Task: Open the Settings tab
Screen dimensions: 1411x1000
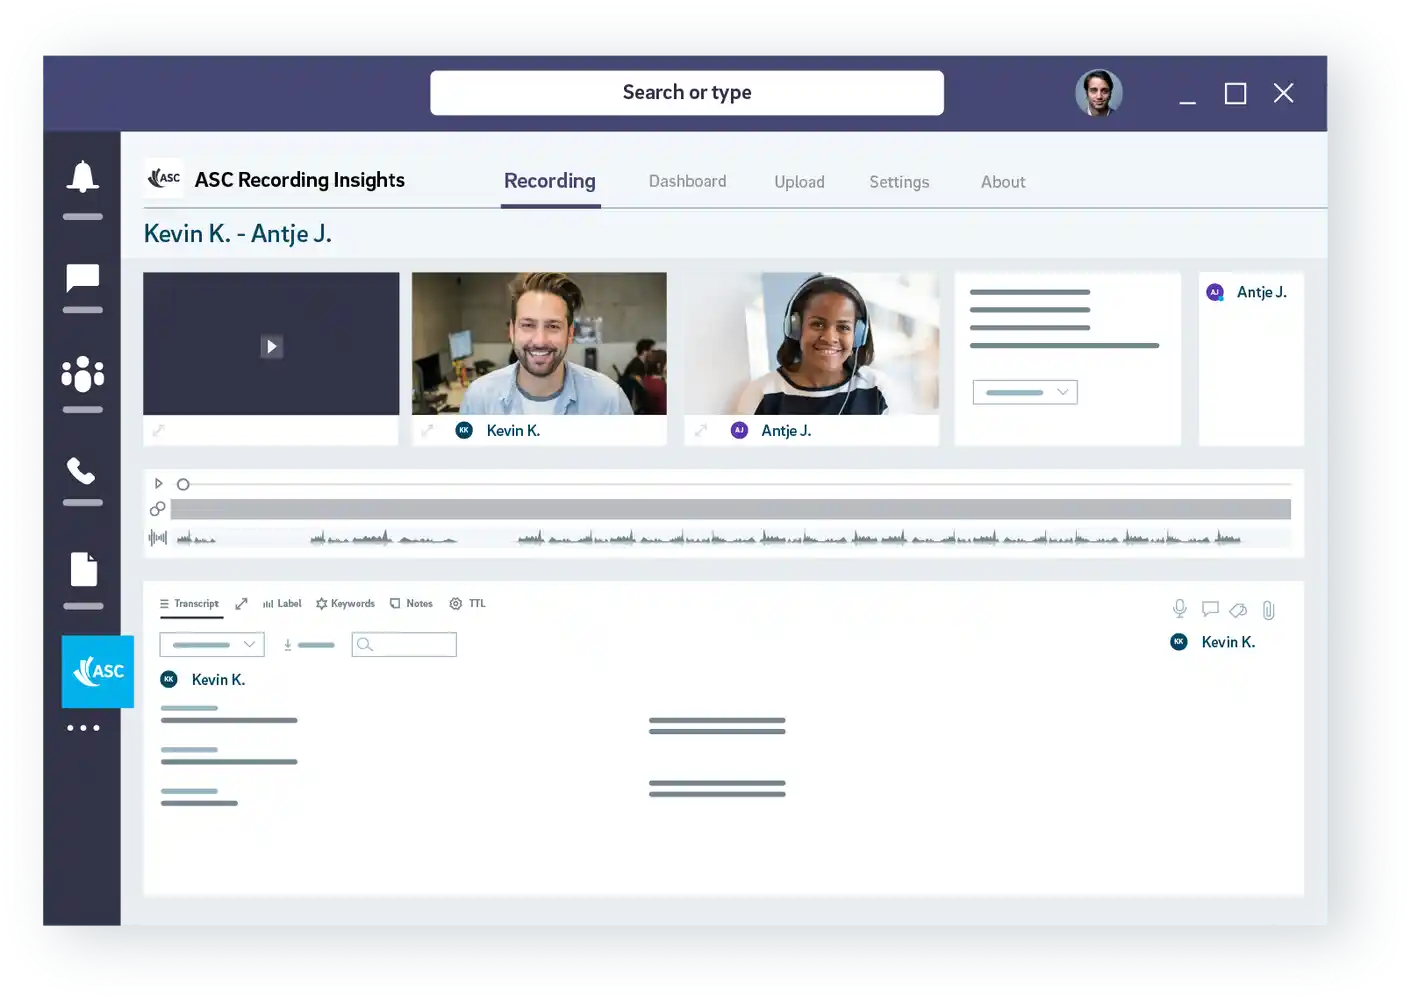Action: (899, 182)
